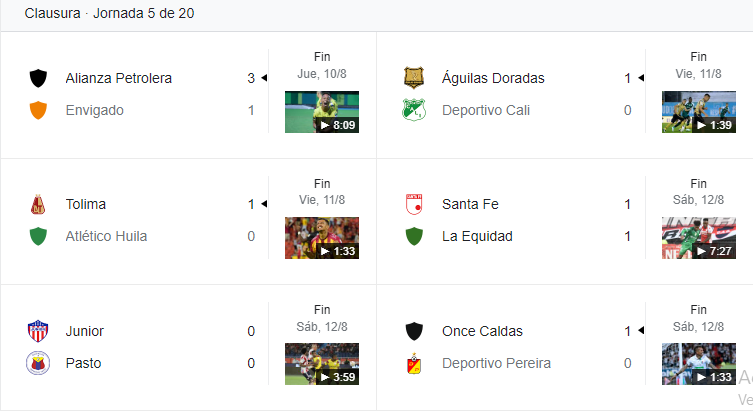
Task: Click the Tolima team crest
Action: point(38,204)
